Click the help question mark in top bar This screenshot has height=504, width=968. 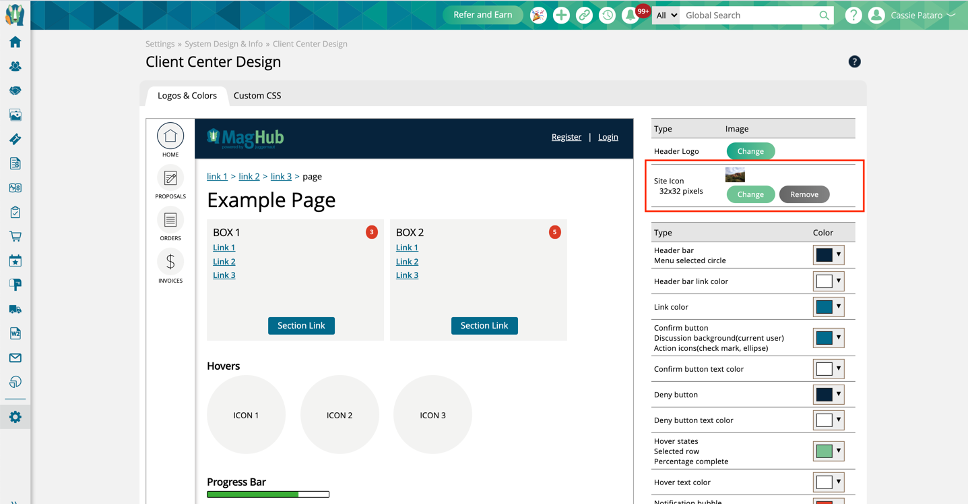pyautogui.click(x=853, y=15)
